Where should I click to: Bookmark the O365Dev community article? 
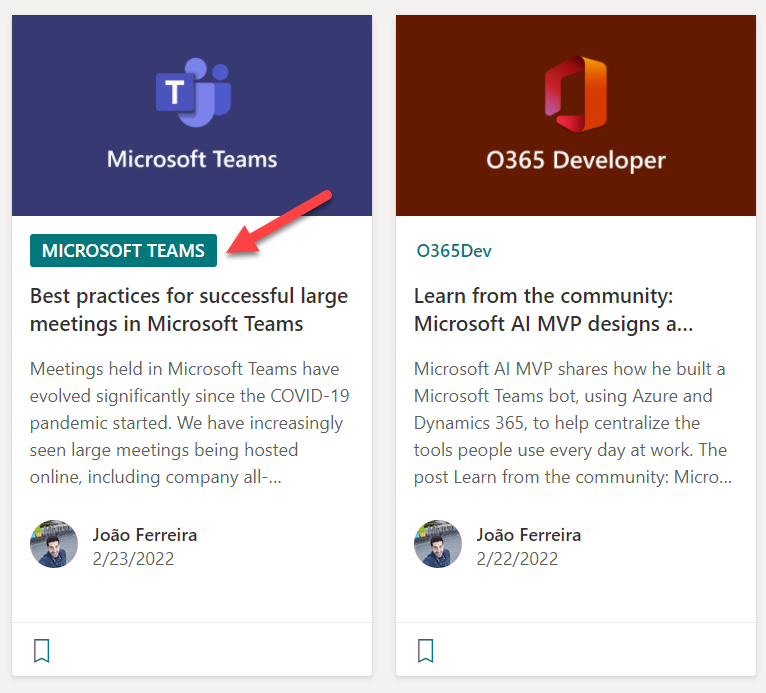pos(425,651)
